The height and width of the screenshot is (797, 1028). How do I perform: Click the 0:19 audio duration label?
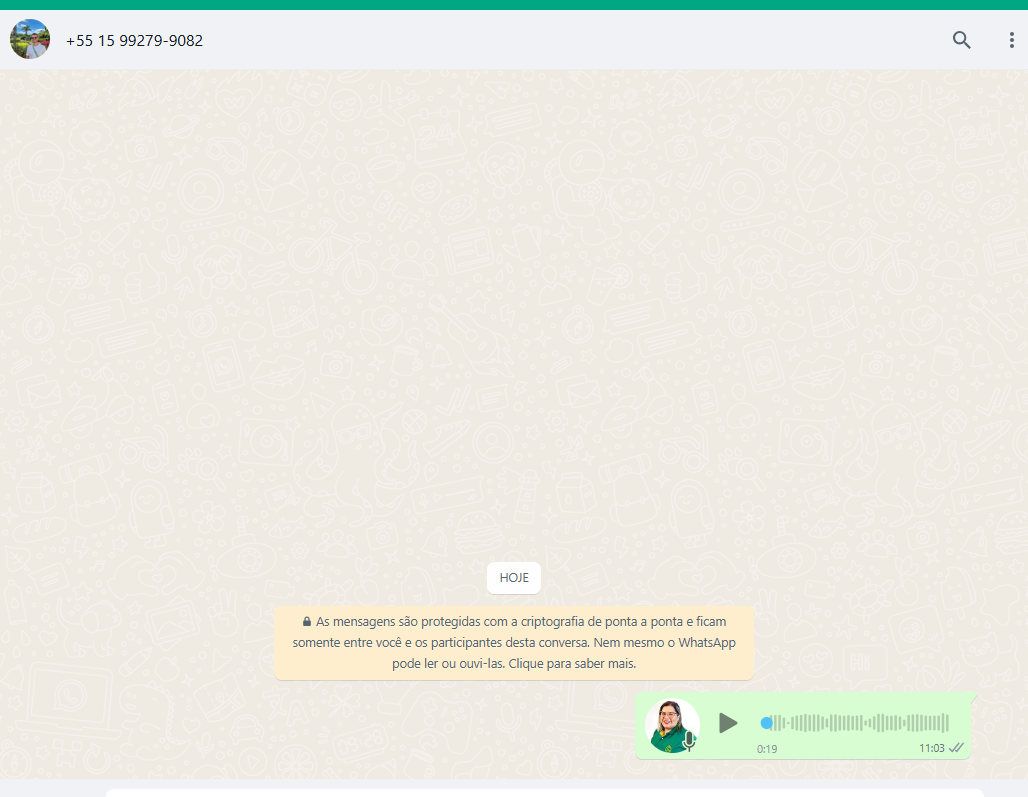767,749
